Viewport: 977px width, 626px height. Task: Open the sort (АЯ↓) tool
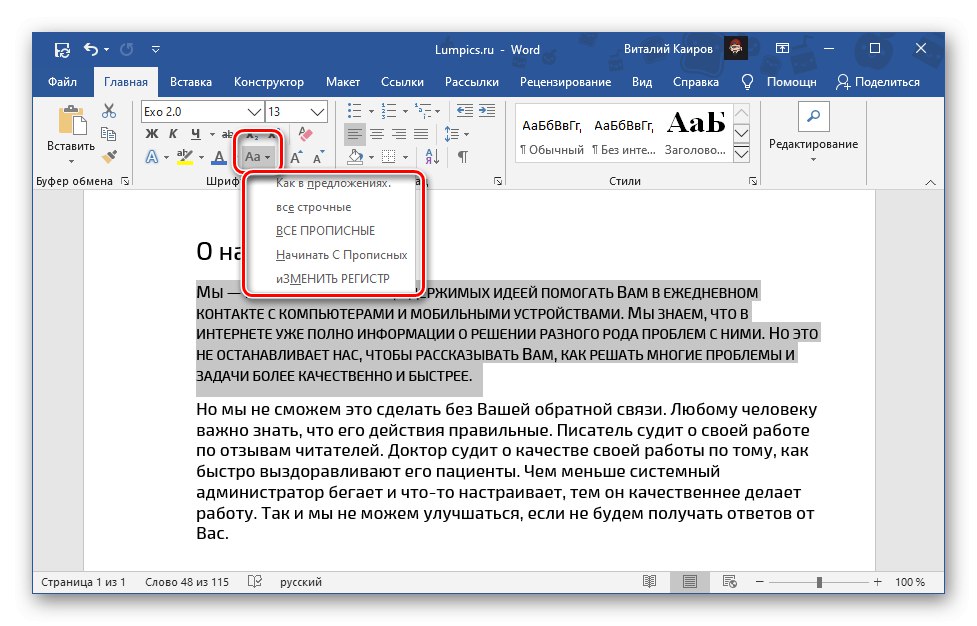(431, 157)
